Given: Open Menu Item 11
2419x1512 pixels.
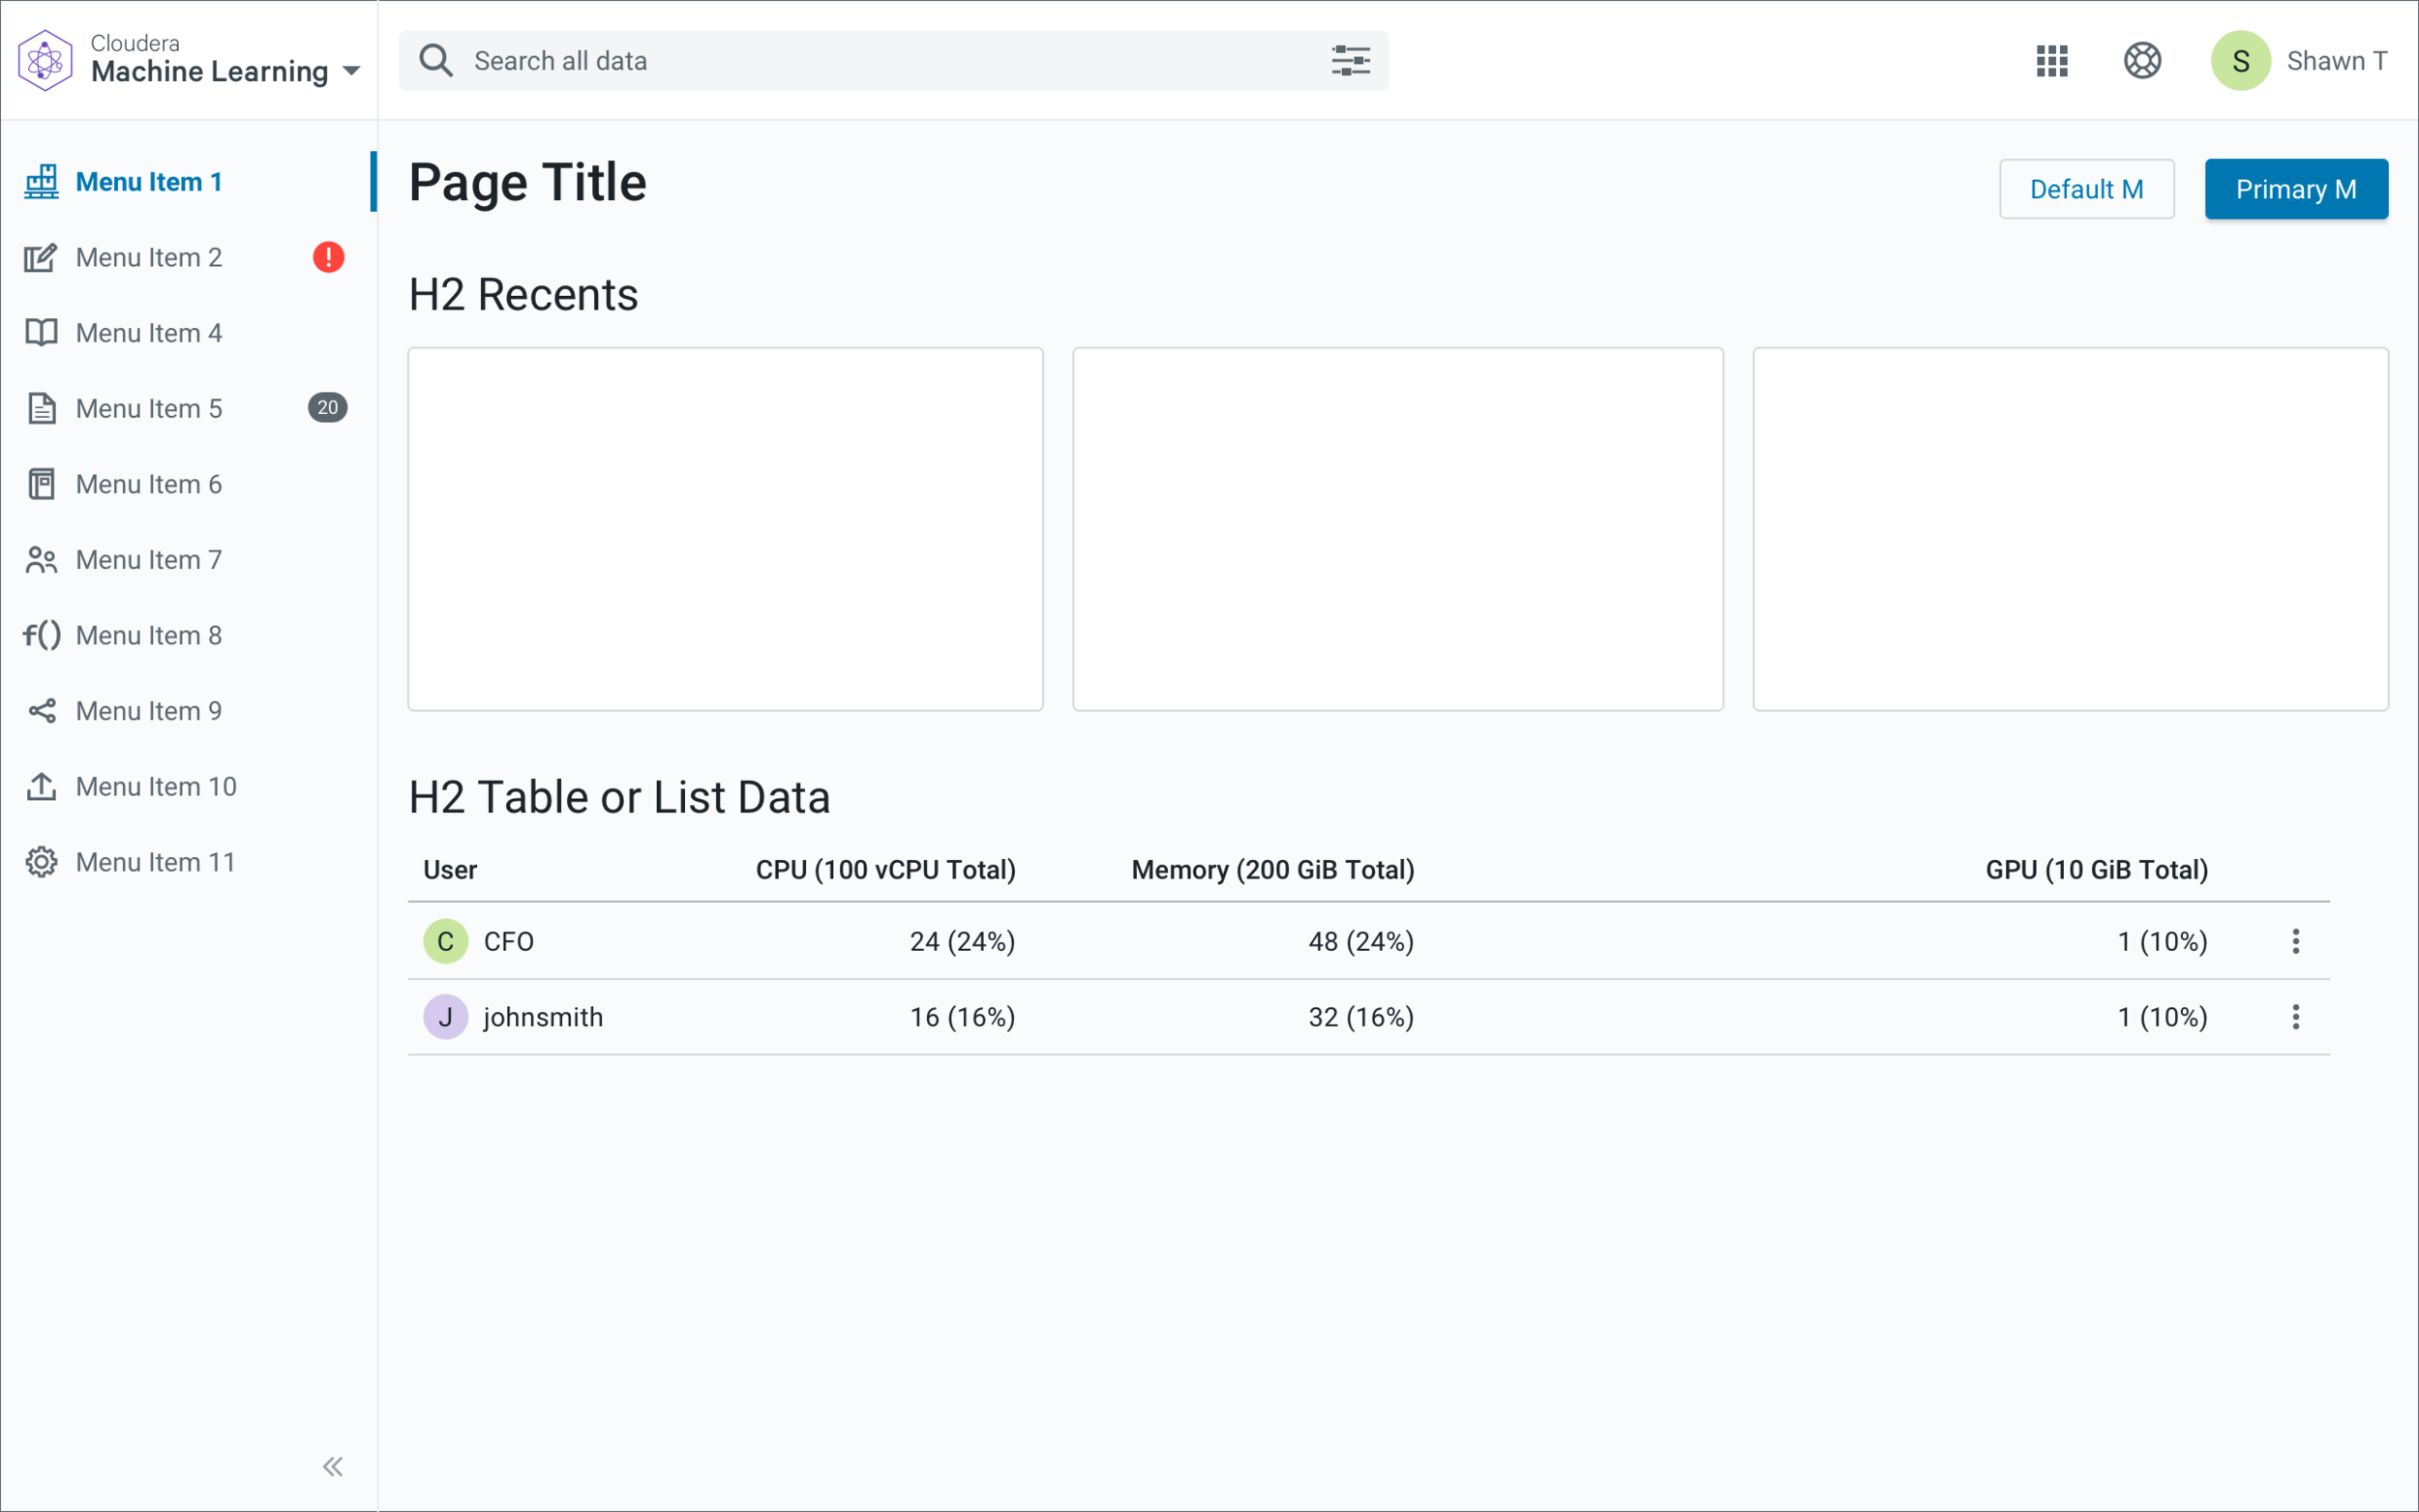Looking at the screenshot, I should pos(155,862).
